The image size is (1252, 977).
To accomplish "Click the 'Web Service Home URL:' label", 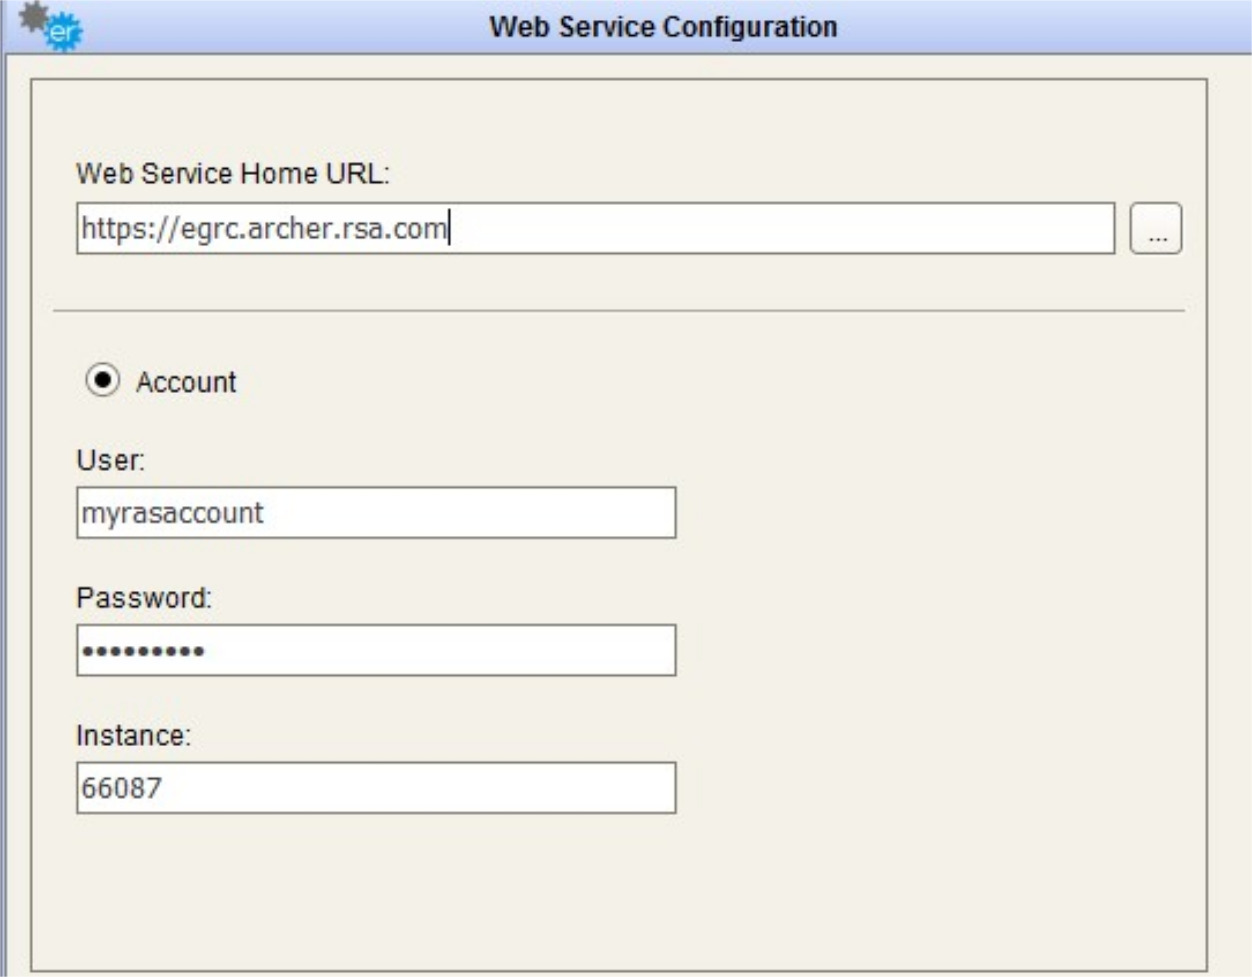I will [232, 174].
